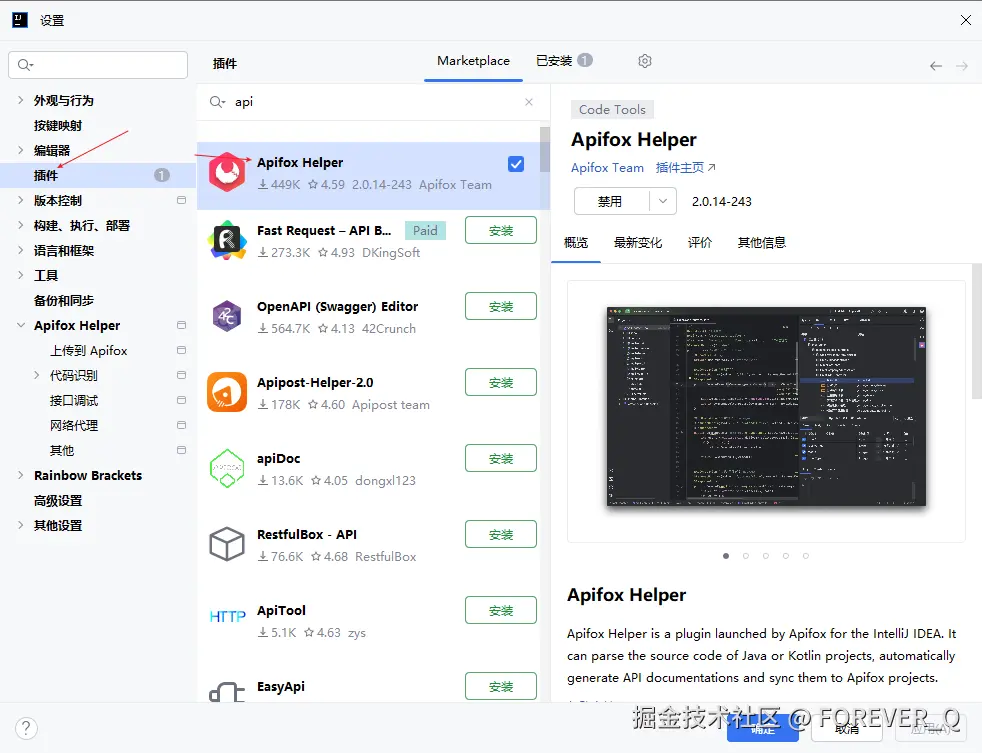
Task: Click the Paid tag on Fast Request
Action: click(425, 231)
